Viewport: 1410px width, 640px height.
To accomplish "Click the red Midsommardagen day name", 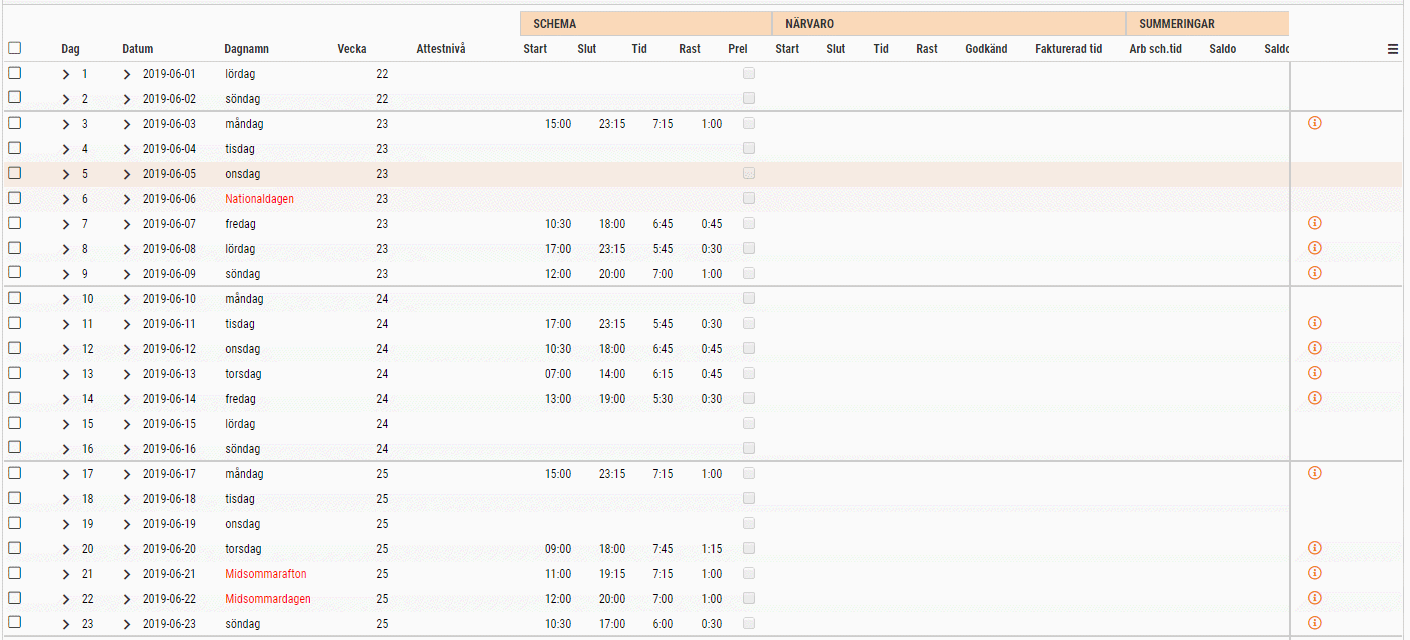I will (x=268, y=599).
